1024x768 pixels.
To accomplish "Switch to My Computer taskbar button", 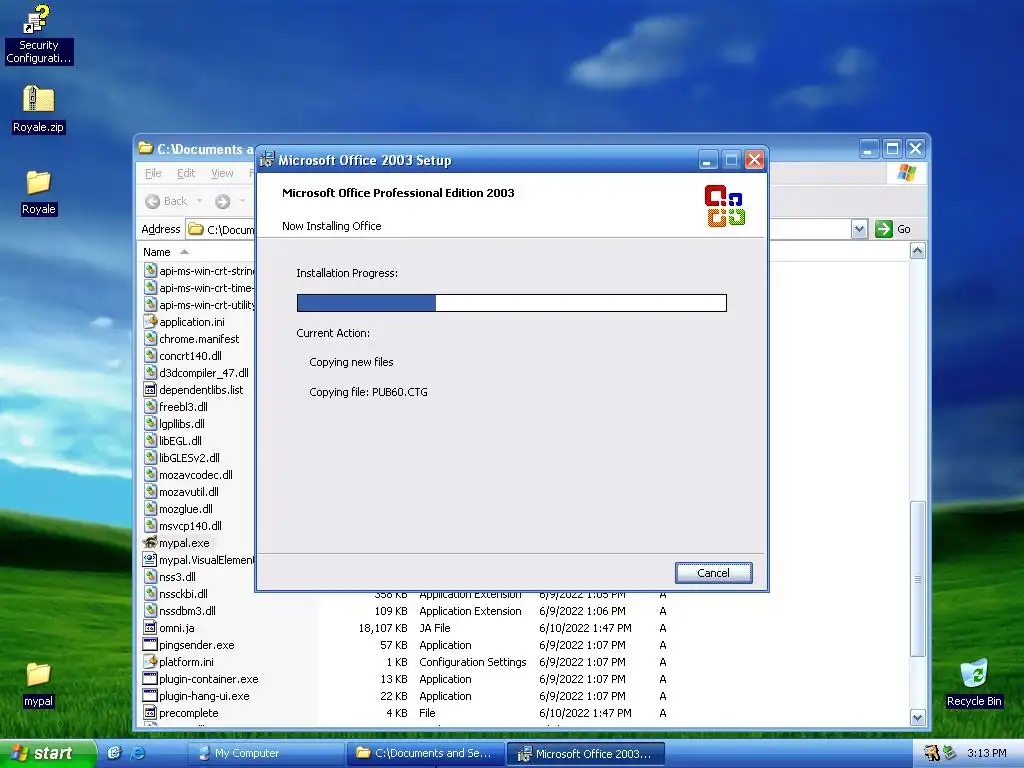I will pos(266,753).
